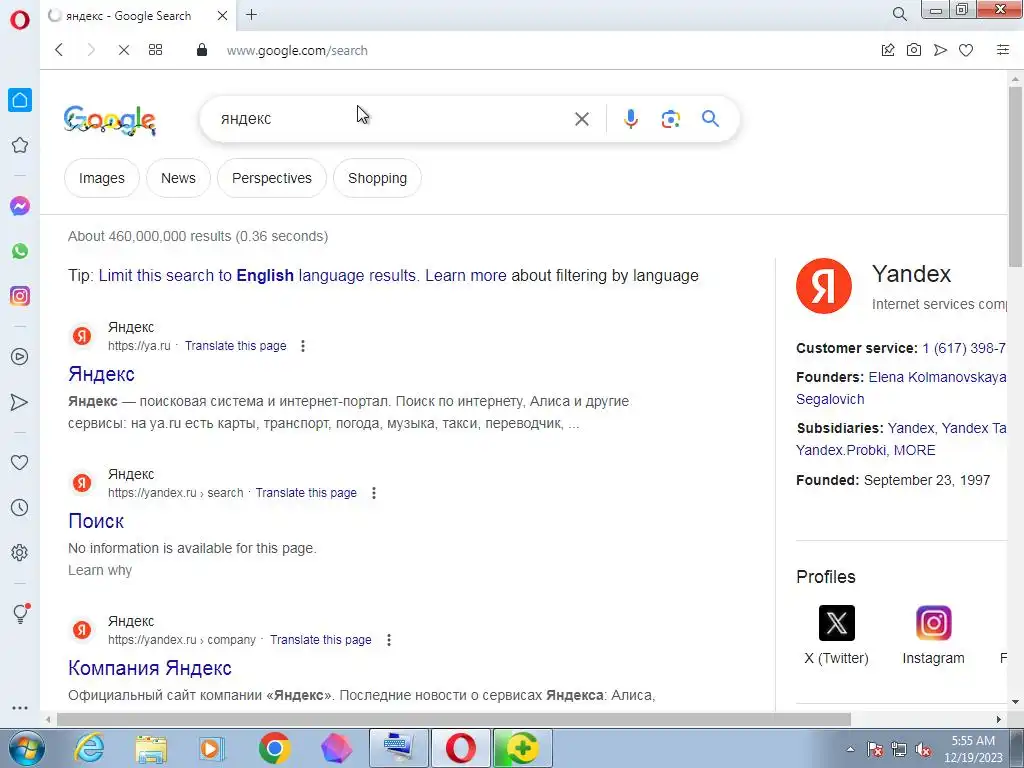This screenshot has height=768, width=1024.
Task: Open the heart Pinboards icon in sidebar
Action: tap(20, 462)
